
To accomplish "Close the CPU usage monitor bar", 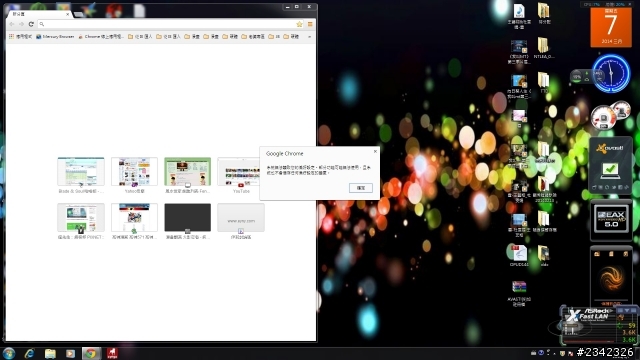I will point(629,4).
